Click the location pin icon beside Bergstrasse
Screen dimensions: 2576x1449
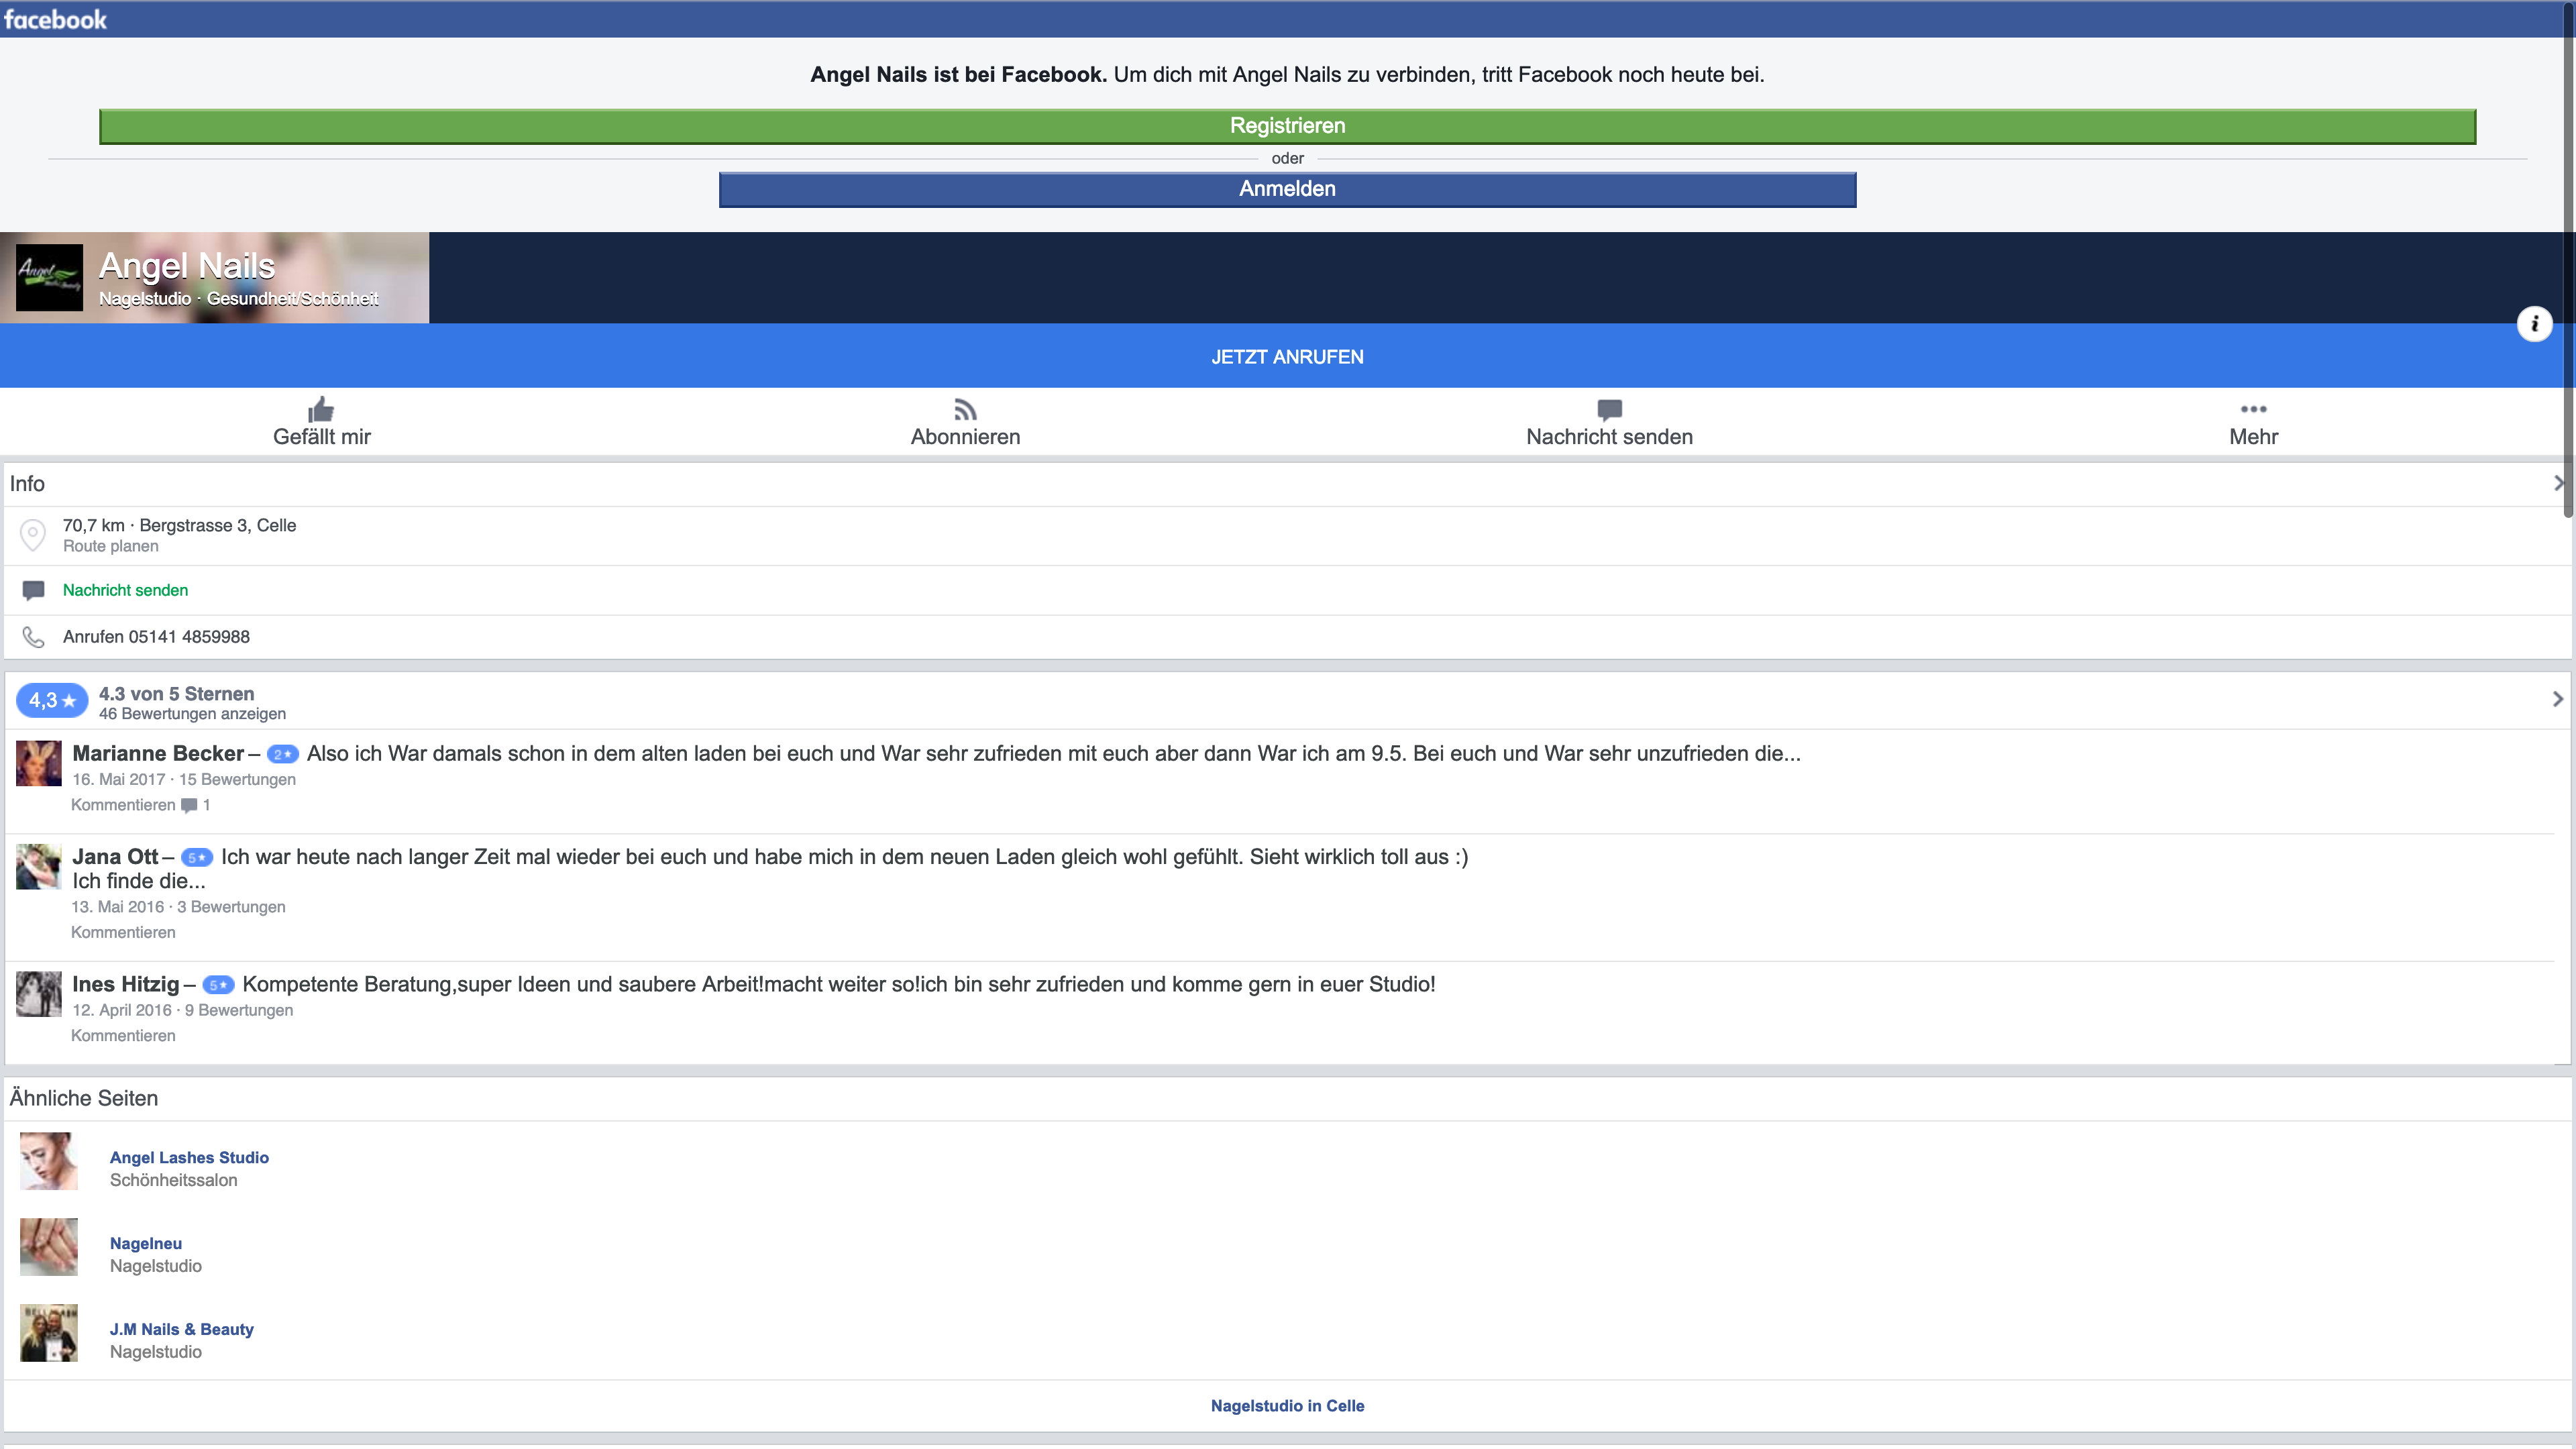(33, 535)
